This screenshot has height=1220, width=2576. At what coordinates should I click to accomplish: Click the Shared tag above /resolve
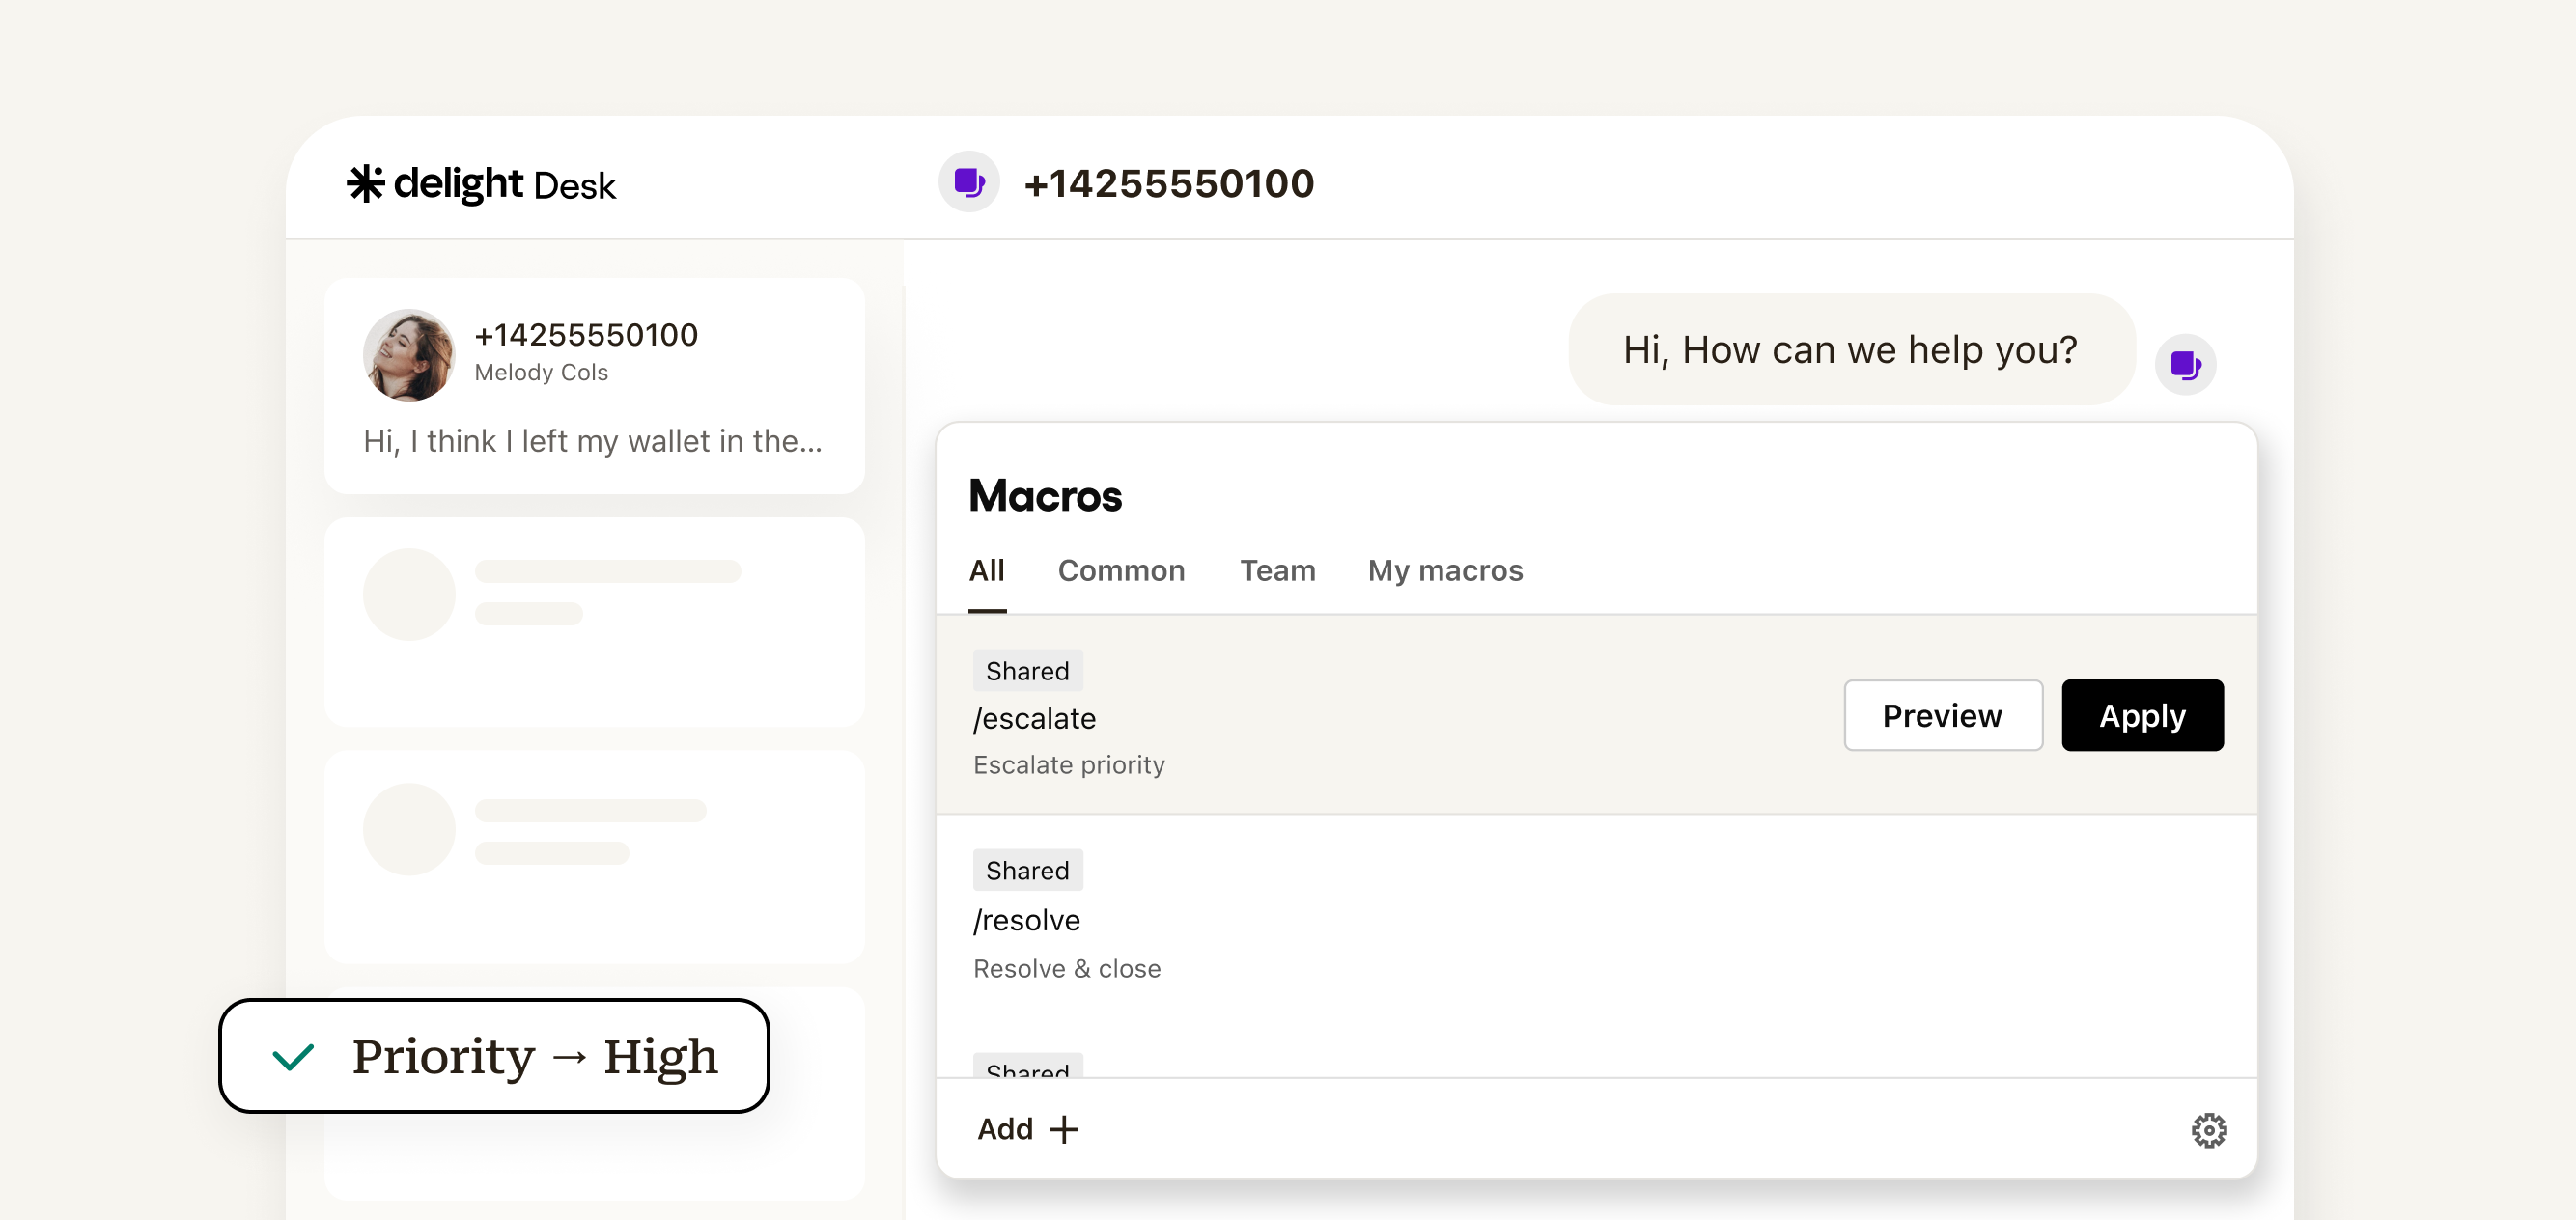pos(1027,870)
